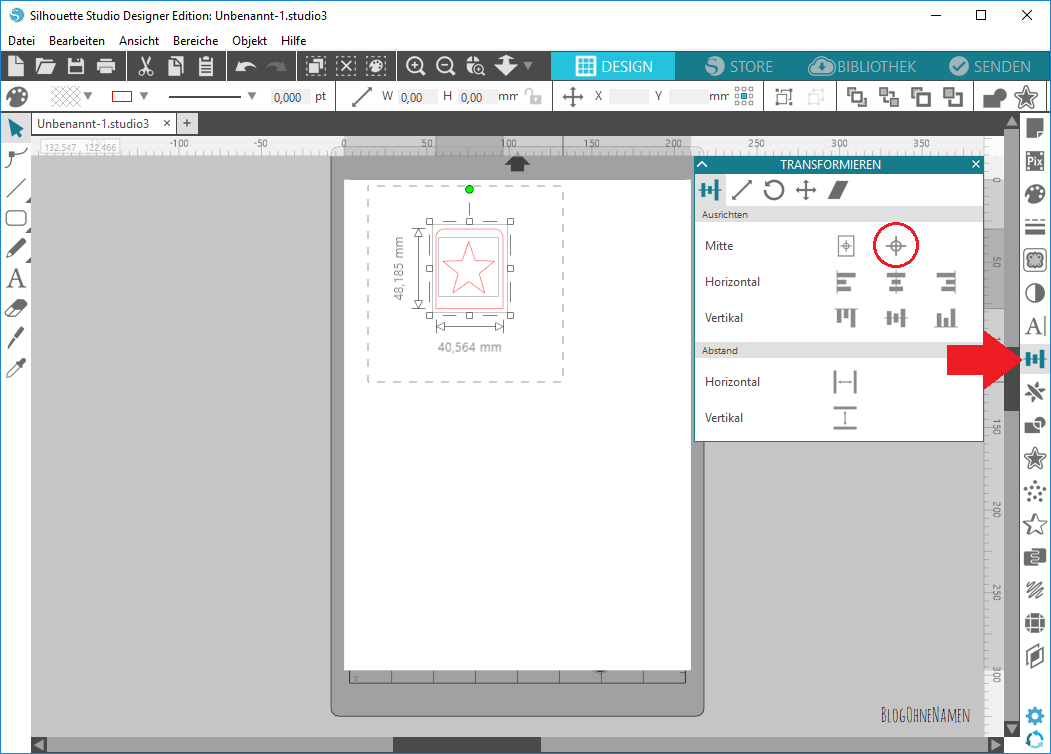This screenshot has height=754, width=1051.
Task: Select the Text tool in left toolbar
Action: [x=16, y=278]
